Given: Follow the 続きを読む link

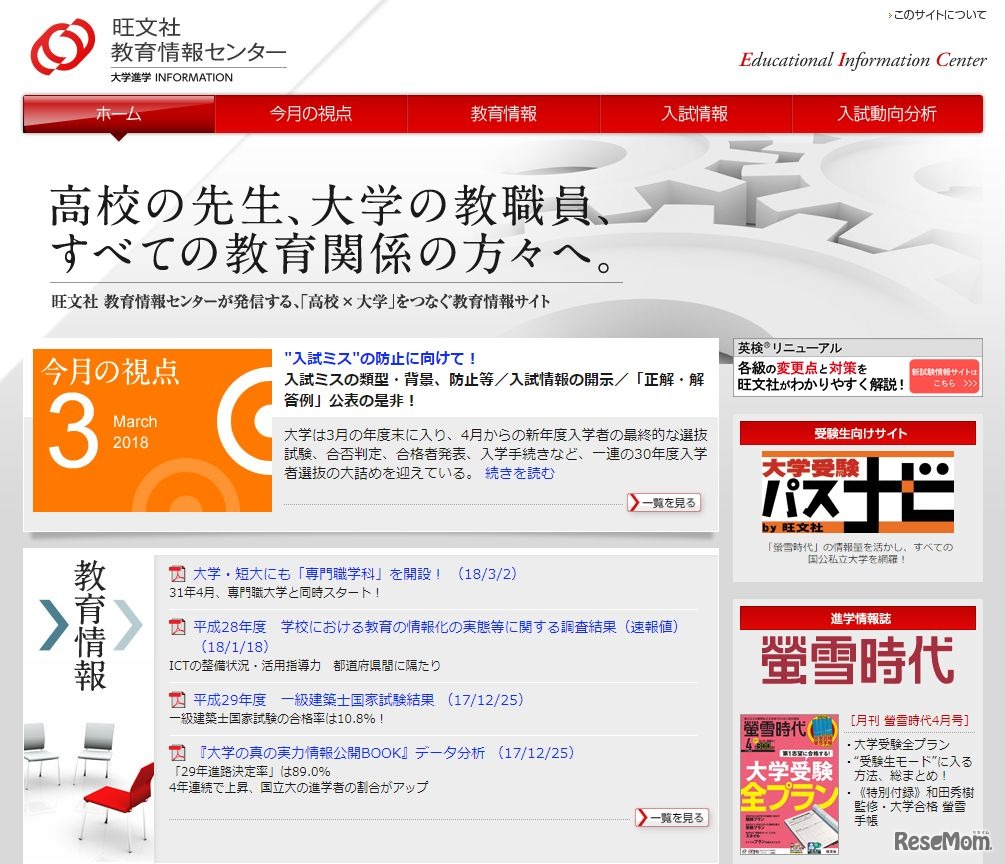Looking at the screenshot, I should (520, 473).
